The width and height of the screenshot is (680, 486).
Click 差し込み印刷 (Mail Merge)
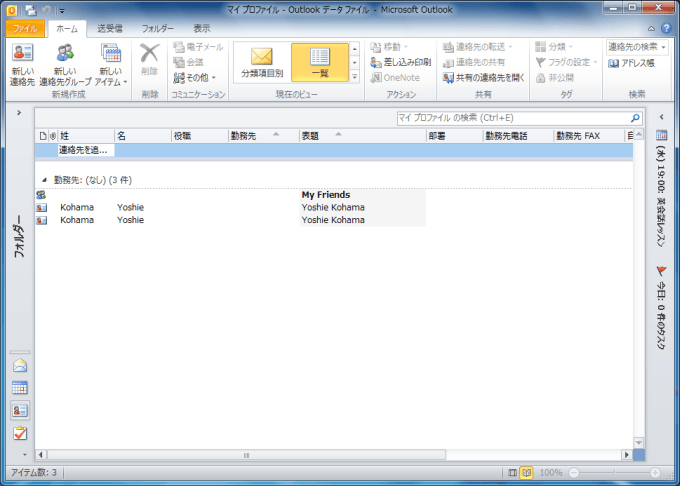coord(401,62)
